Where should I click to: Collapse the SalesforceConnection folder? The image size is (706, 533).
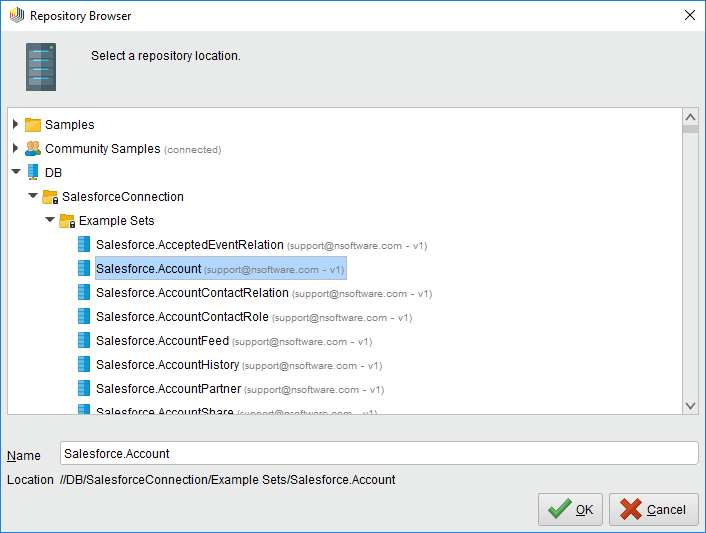(x=33, y=196)
